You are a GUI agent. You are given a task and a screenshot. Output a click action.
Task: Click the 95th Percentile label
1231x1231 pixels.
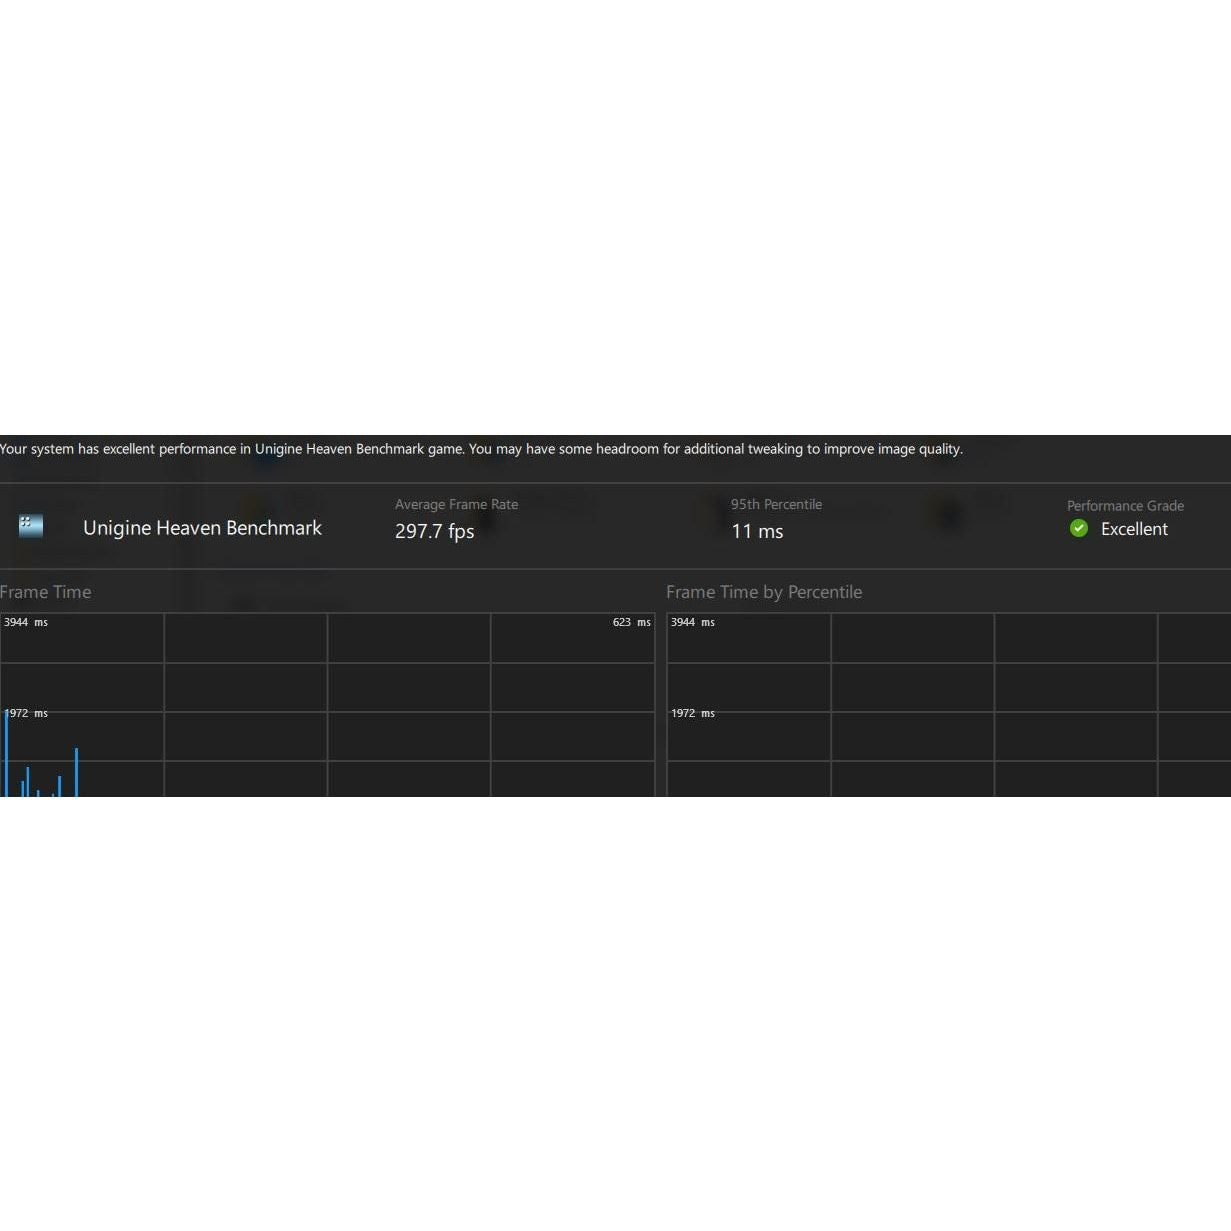coord(776,504)
